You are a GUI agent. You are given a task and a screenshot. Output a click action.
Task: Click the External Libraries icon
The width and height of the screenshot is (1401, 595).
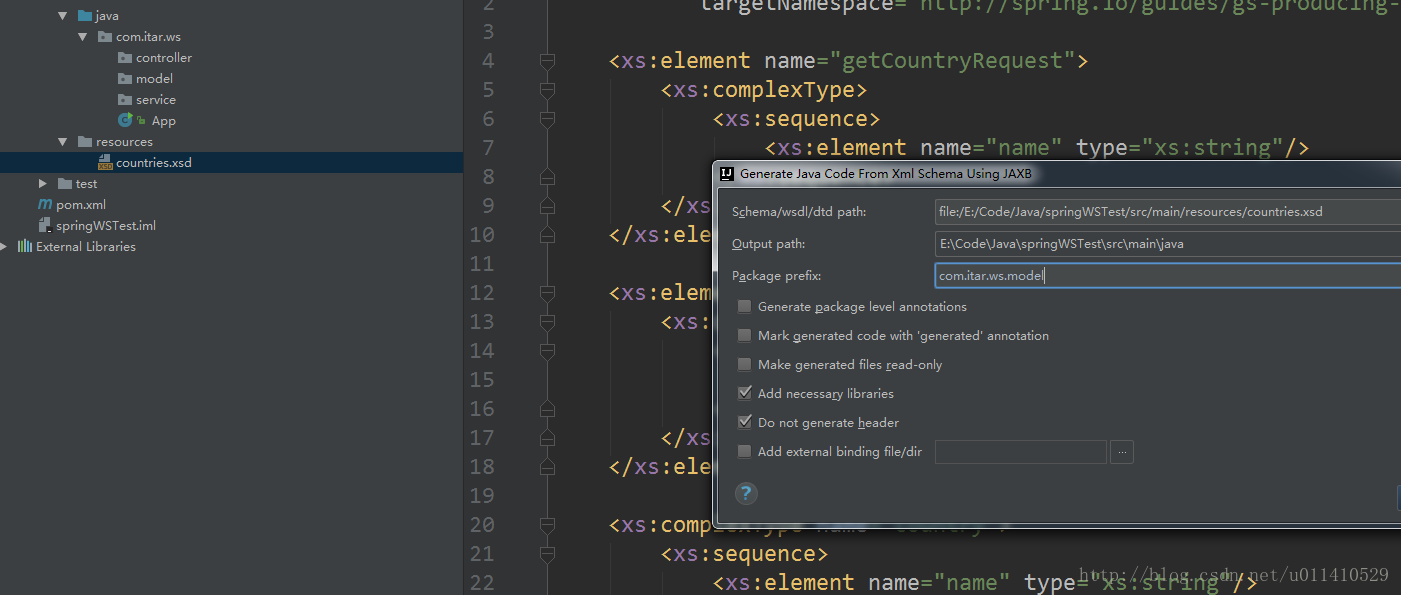click(25, 247)
